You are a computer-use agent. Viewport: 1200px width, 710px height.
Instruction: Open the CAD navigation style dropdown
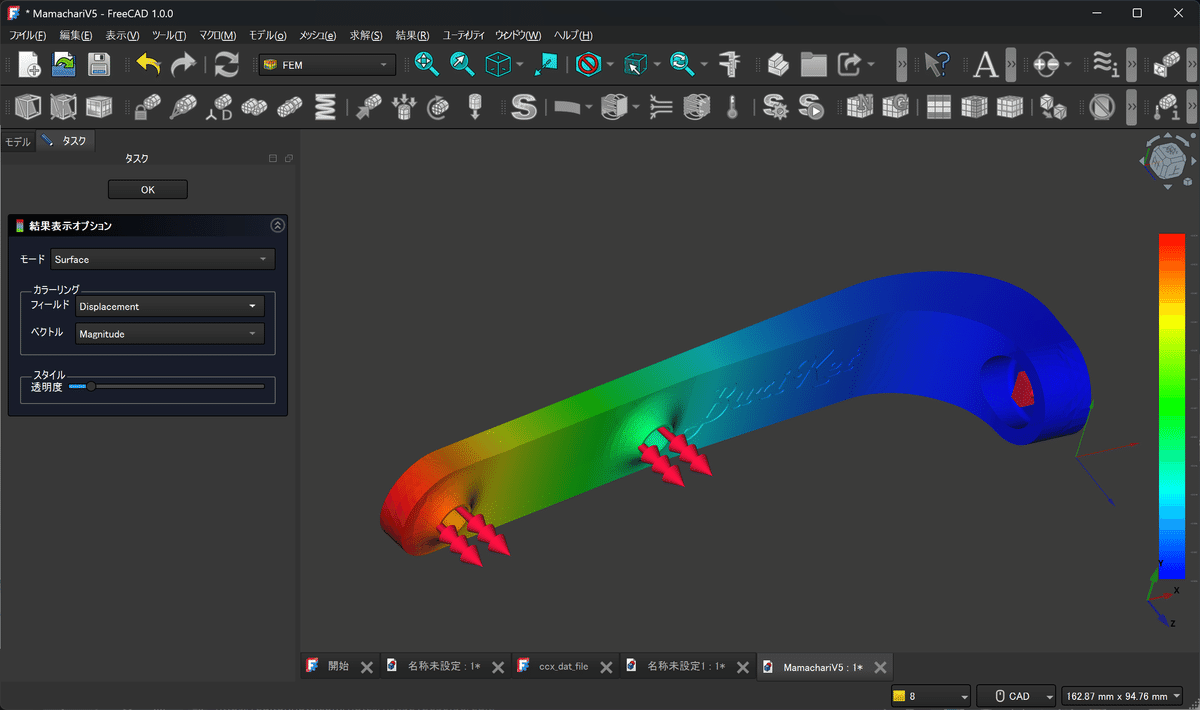pyautogui.click(x=1017, y=696)
